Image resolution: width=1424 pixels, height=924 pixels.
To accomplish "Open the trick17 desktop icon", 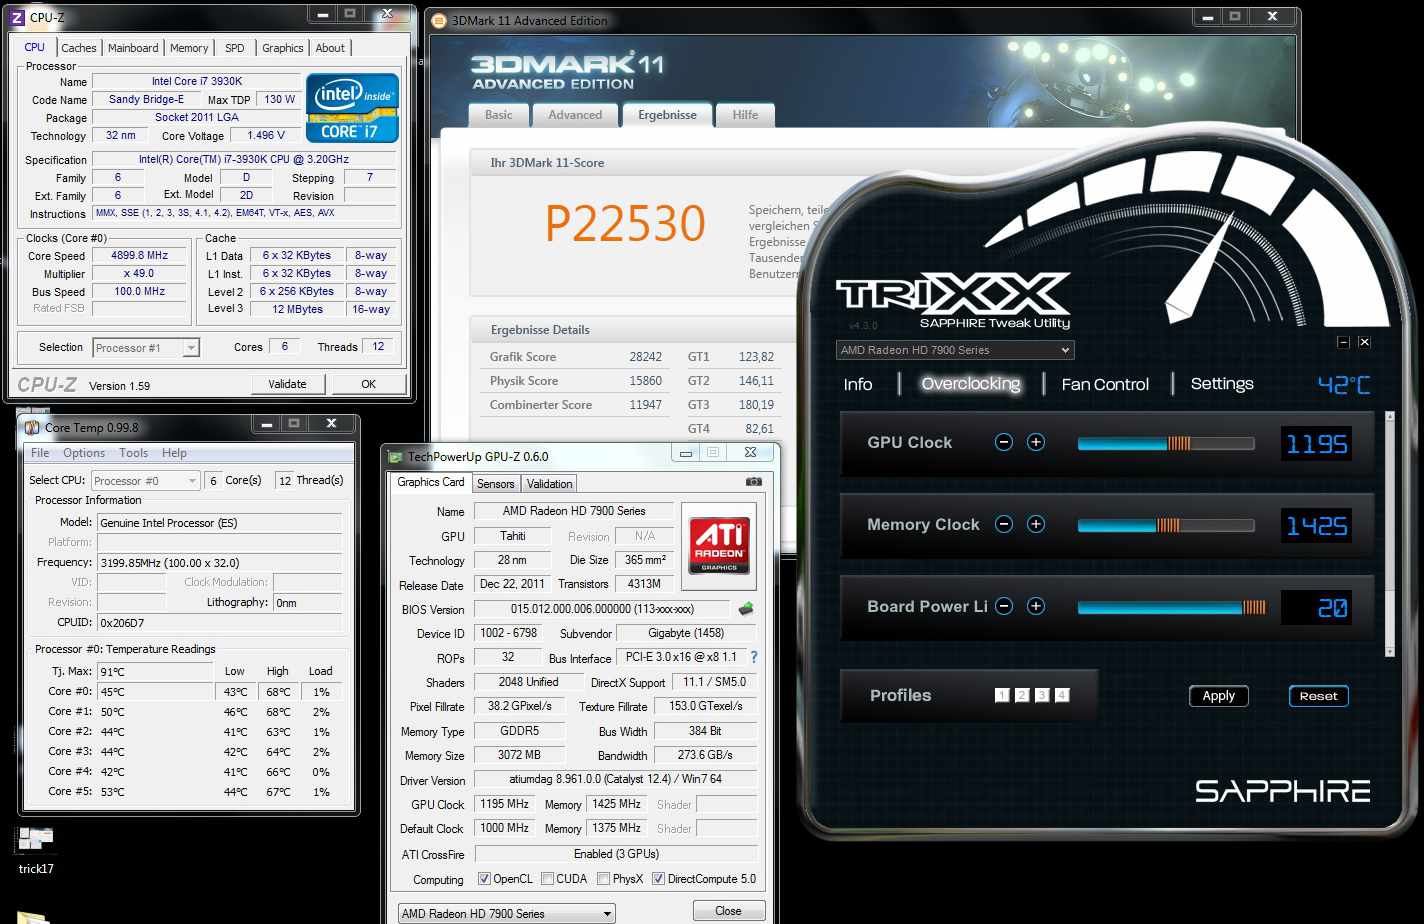I will [36, 849].
